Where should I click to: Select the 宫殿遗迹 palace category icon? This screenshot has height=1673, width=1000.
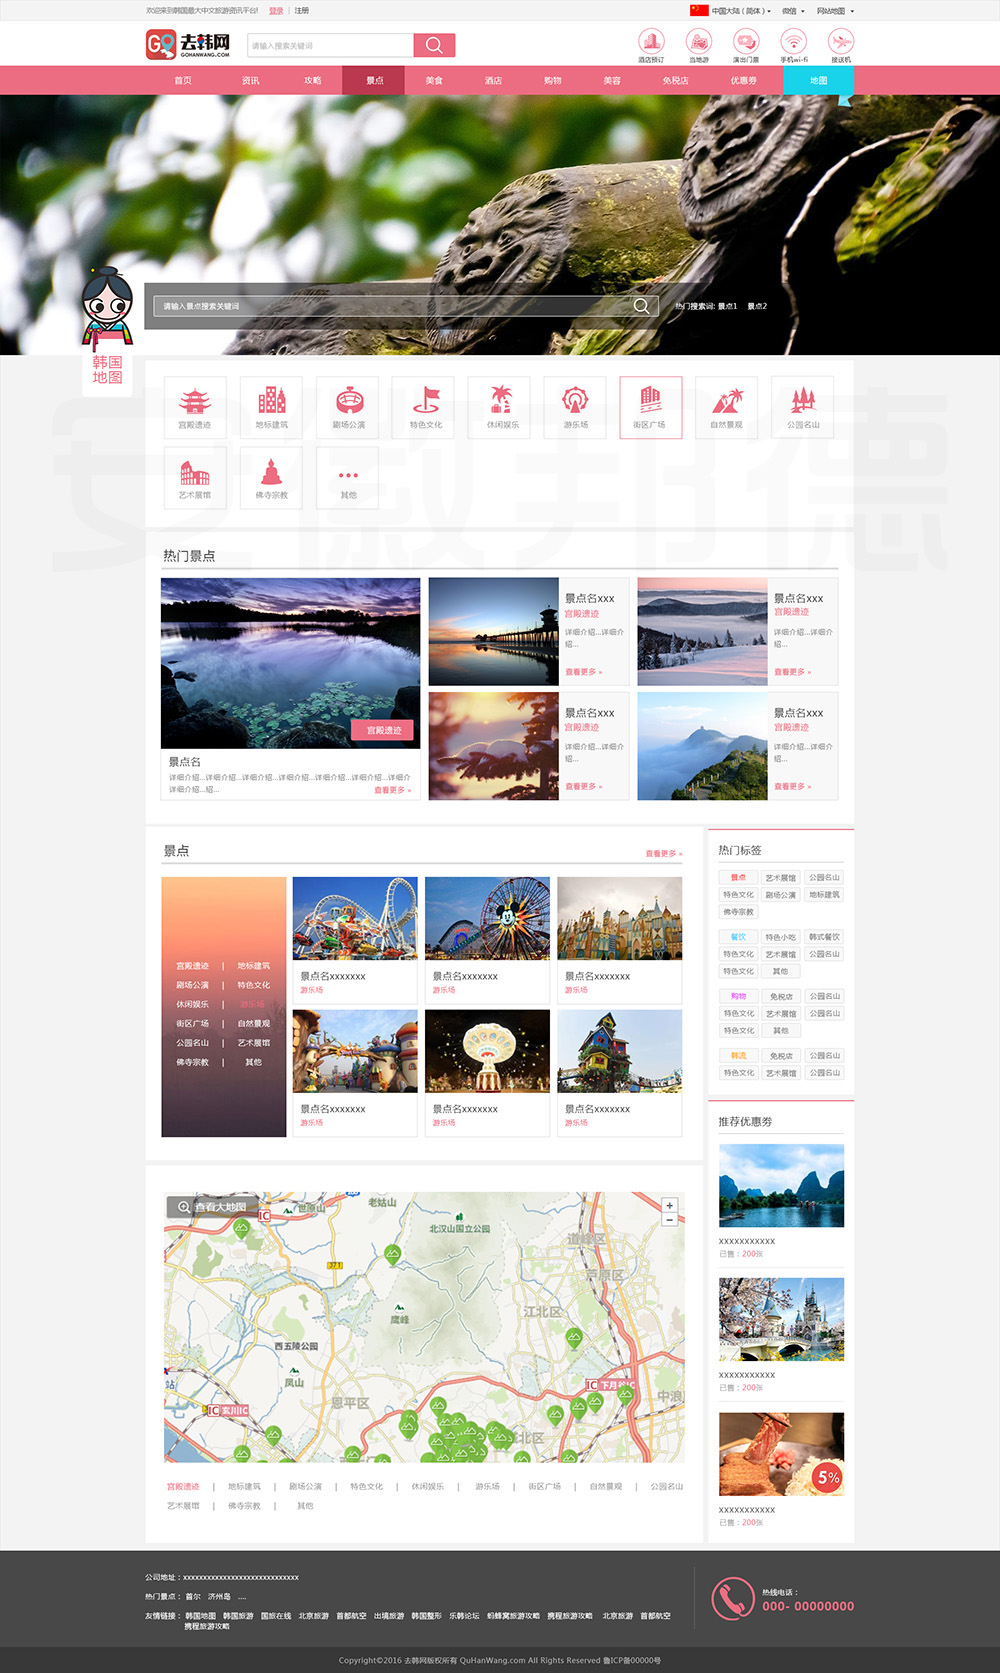pos(195,406)
